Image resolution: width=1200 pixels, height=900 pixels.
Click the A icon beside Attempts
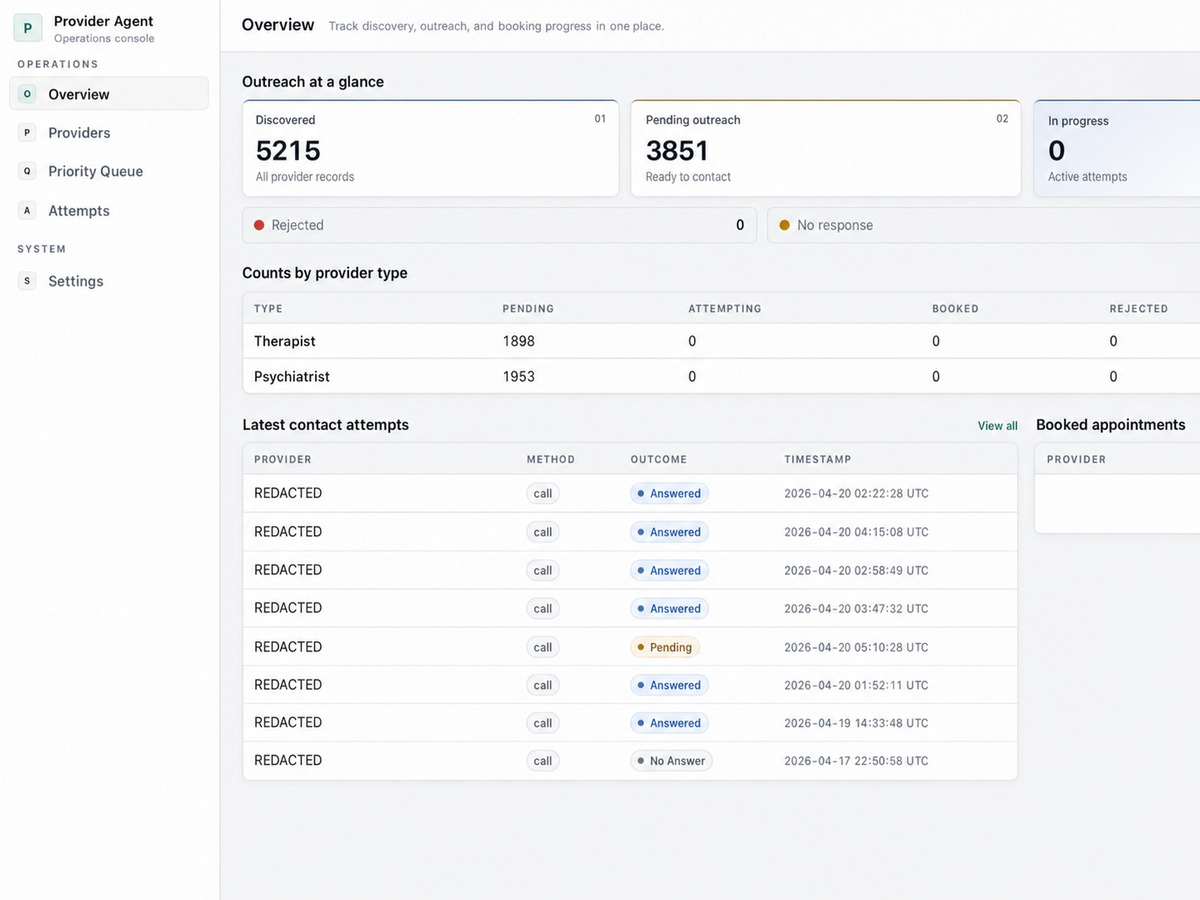point(27,211)
